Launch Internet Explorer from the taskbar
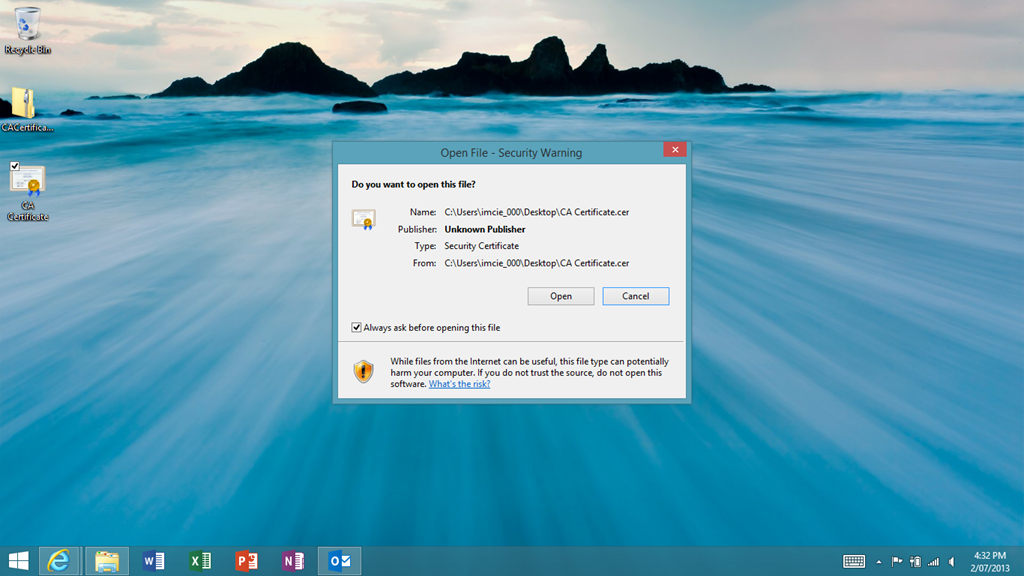 [x=60, y=561]
